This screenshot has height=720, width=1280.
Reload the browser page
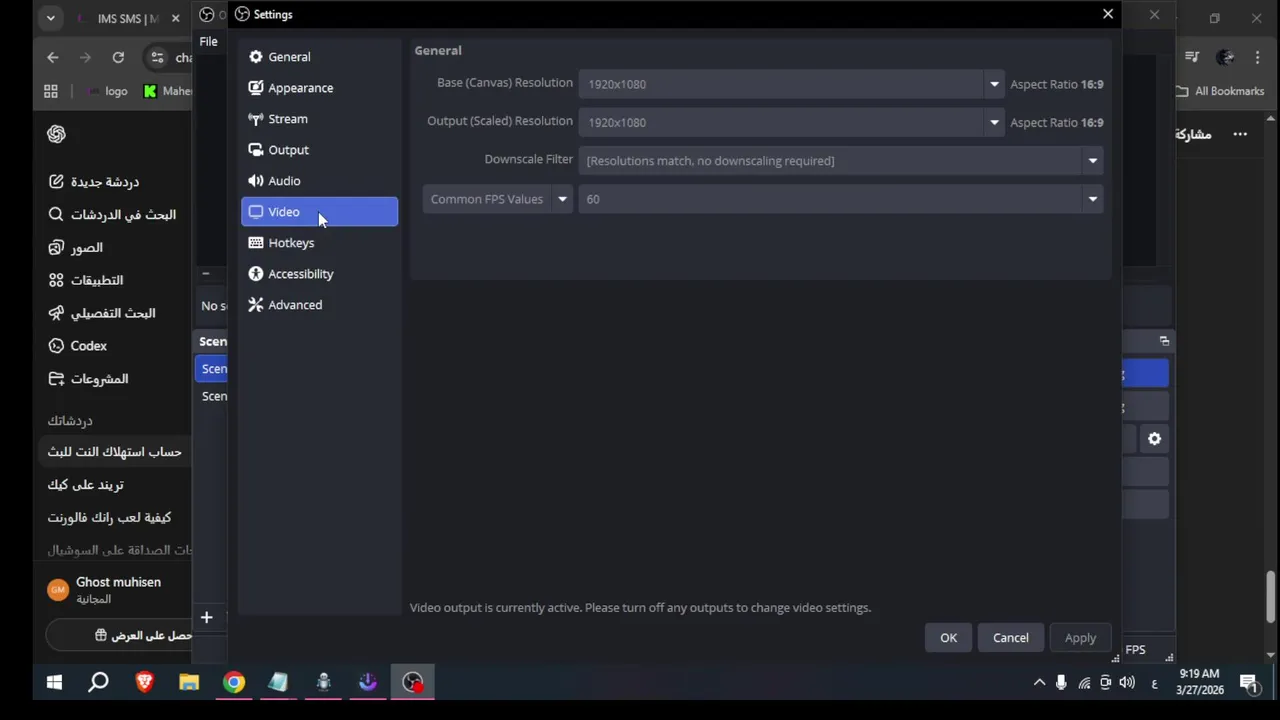pyautogui.click(x=118, y=57)
